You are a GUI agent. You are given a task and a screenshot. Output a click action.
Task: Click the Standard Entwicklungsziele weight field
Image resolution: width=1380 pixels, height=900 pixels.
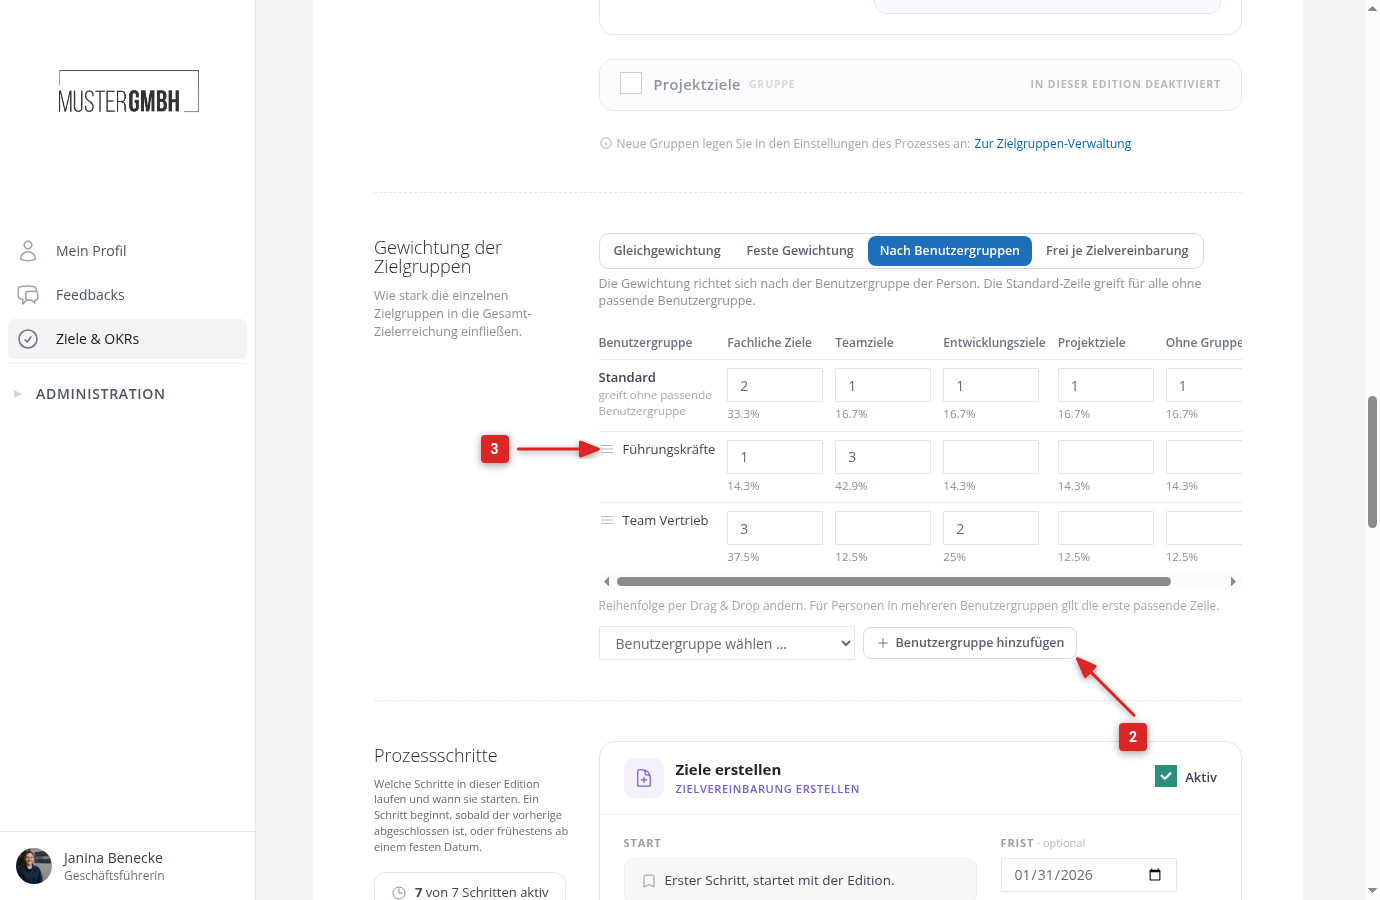click(x=991, y=385)
